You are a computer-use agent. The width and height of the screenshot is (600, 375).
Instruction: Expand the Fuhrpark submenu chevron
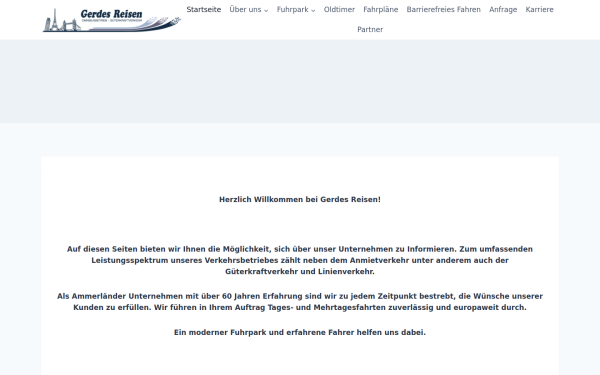coord(313,10)
